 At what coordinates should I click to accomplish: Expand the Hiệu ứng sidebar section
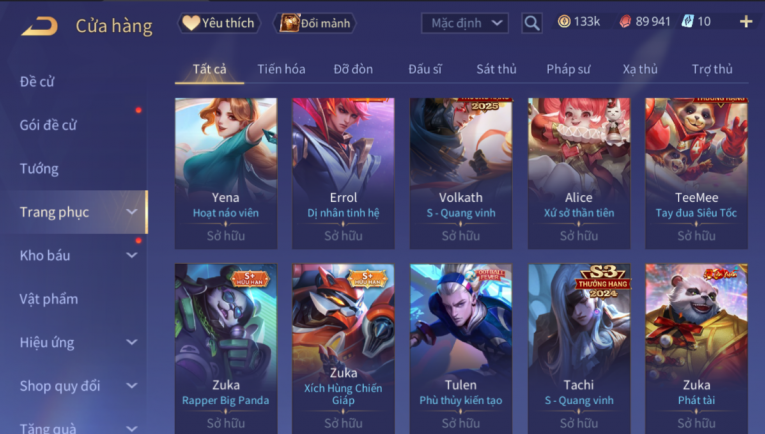pos(132,342)
